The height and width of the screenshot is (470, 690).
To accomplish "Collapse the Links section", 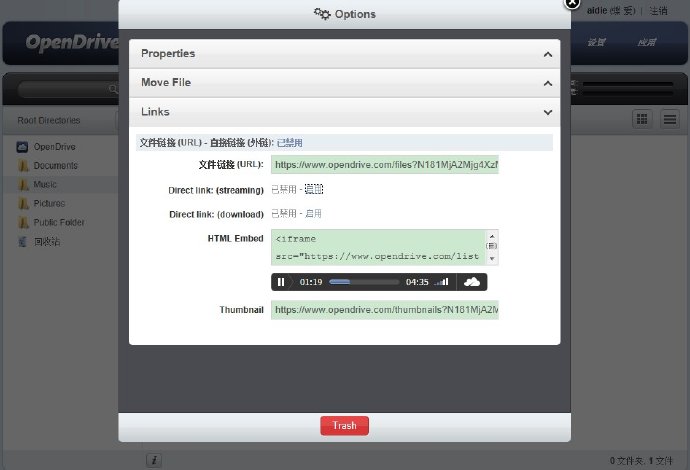I will (x=345, y=112).
